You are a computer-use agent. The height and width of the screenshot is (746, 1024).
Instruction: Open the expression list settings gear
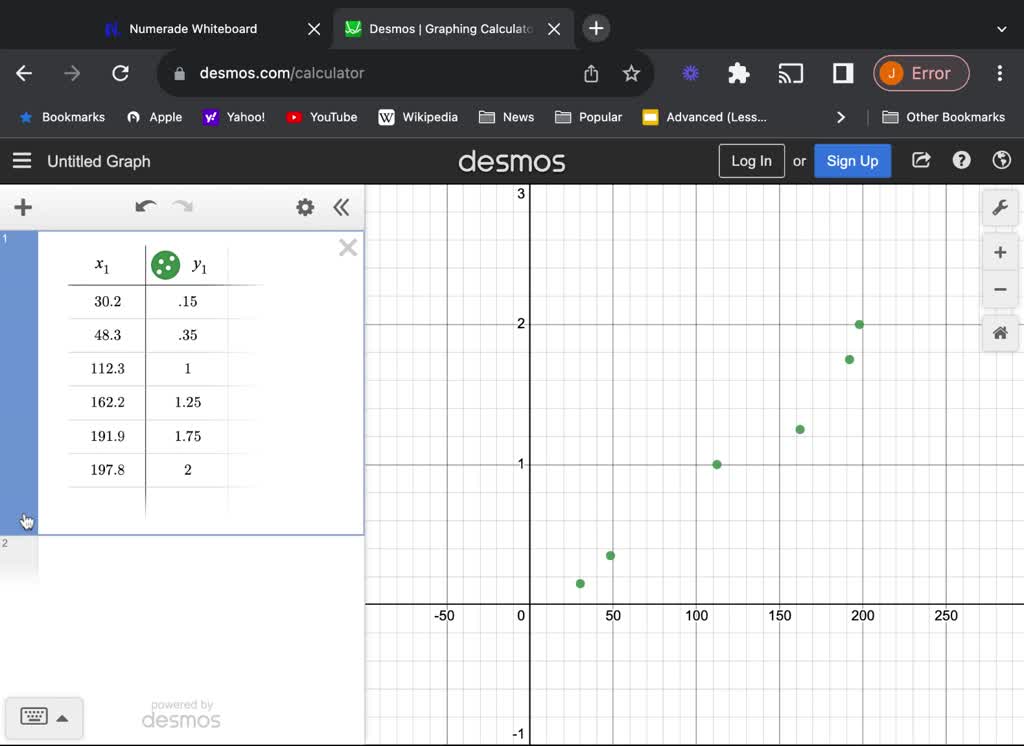(x=305, y=207)
